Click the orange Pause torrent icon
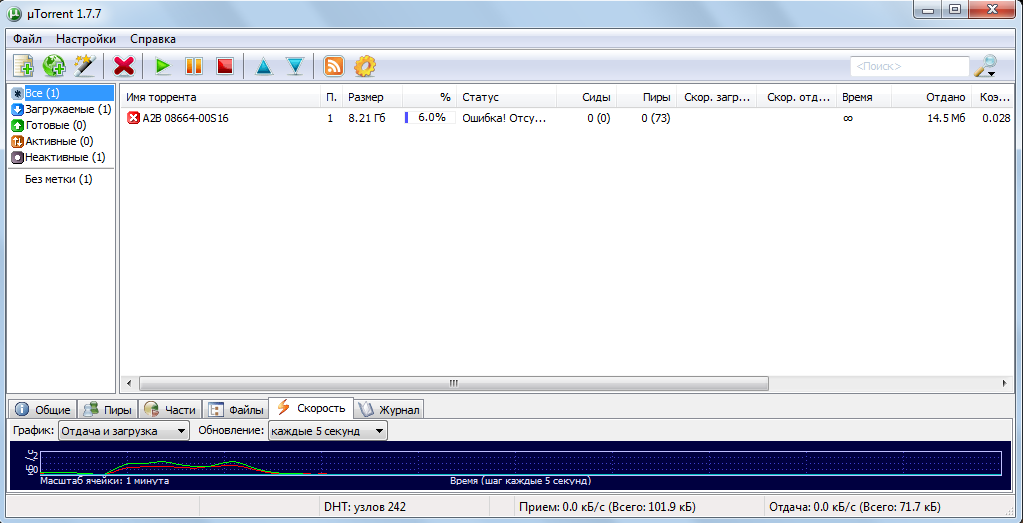 click(194, 66)
